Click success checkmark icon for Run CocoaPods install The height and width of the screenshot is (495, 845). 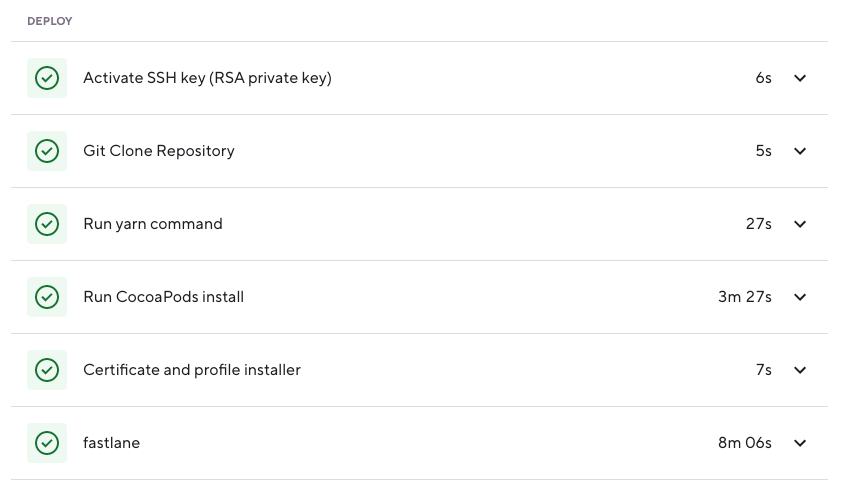coord(47,297)
